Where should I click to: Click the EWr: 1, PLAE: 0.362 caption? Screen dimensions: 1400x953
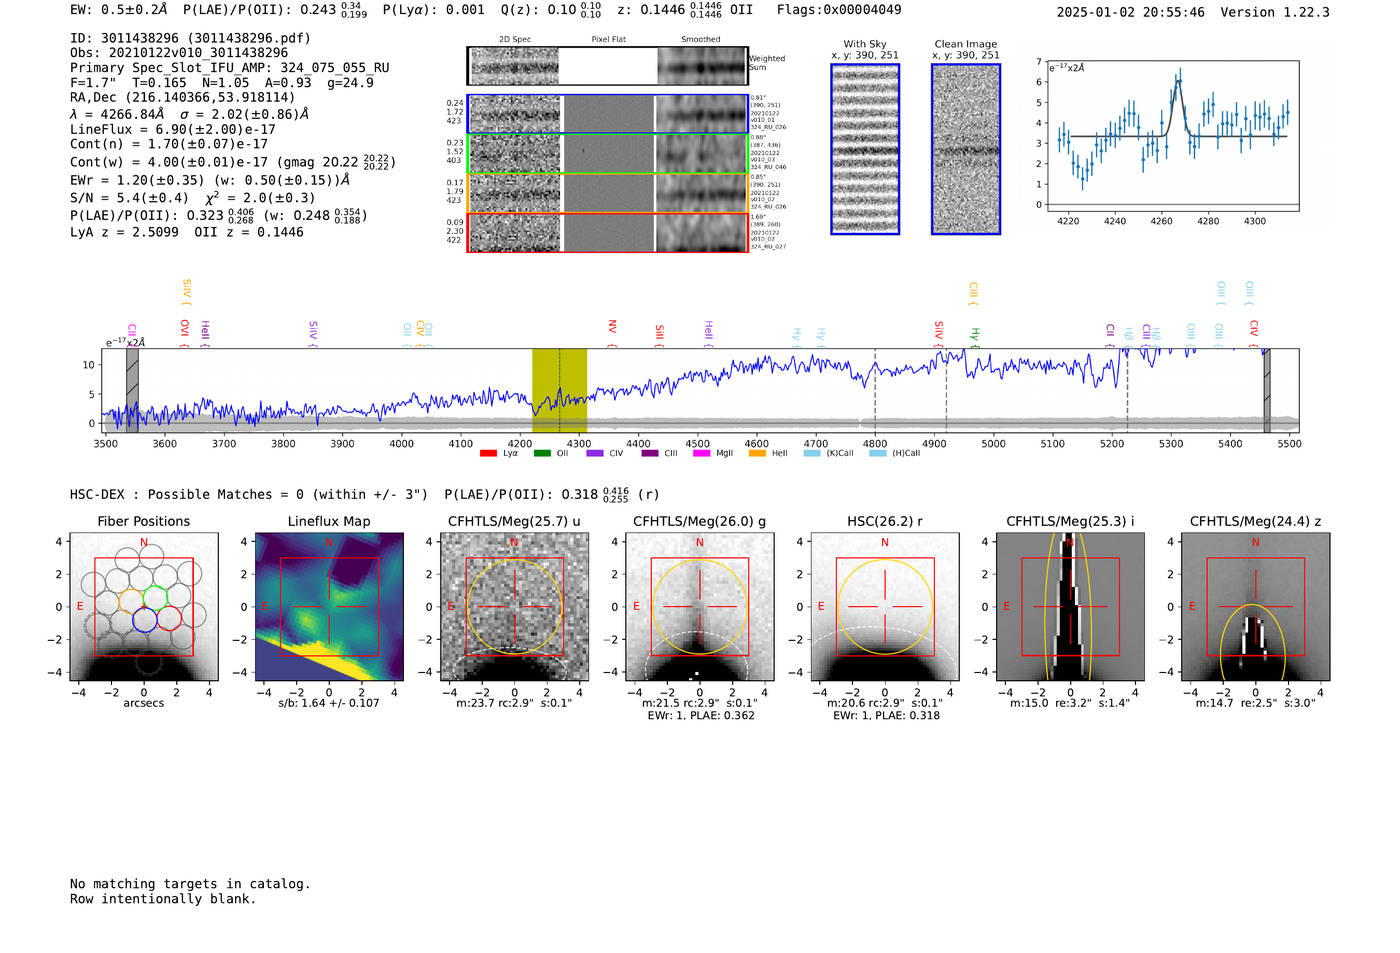tap(700, 716)
